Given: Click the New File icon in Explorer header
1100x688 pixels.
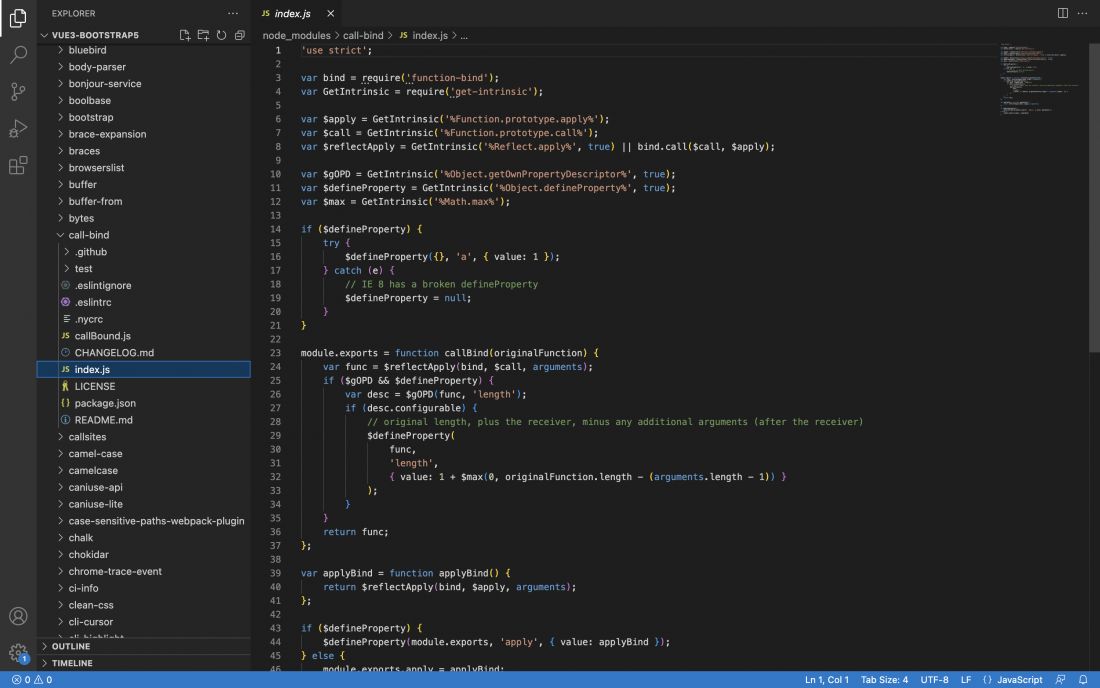Looking at the screenshot, I should pyautogui.click(x=185, y=35).
